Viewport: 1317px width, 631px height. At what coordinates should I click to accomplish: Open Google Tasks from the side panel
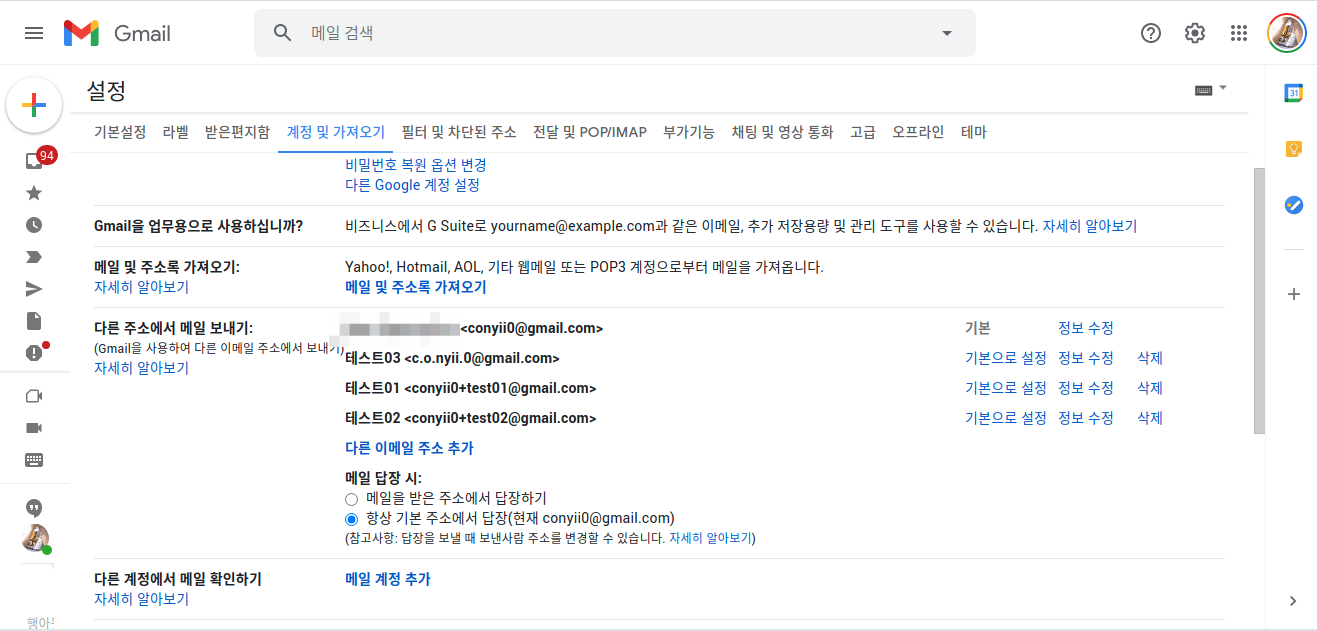coord(1293,205)
